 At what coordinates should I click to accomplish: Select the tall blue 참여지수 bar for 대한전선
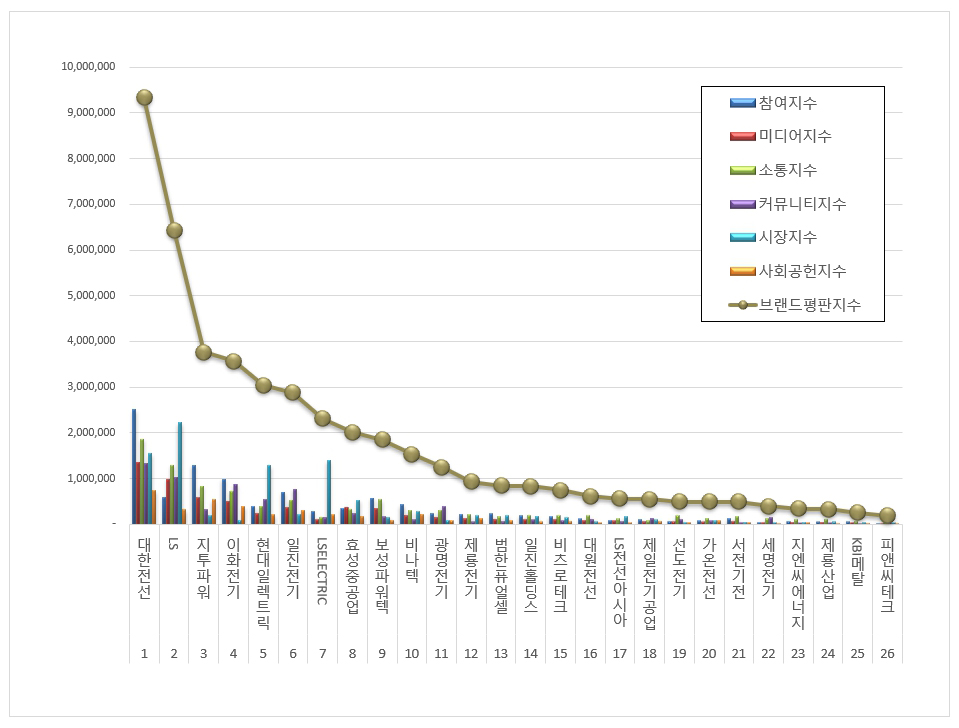pyautogui.click(x=133, y=465)
